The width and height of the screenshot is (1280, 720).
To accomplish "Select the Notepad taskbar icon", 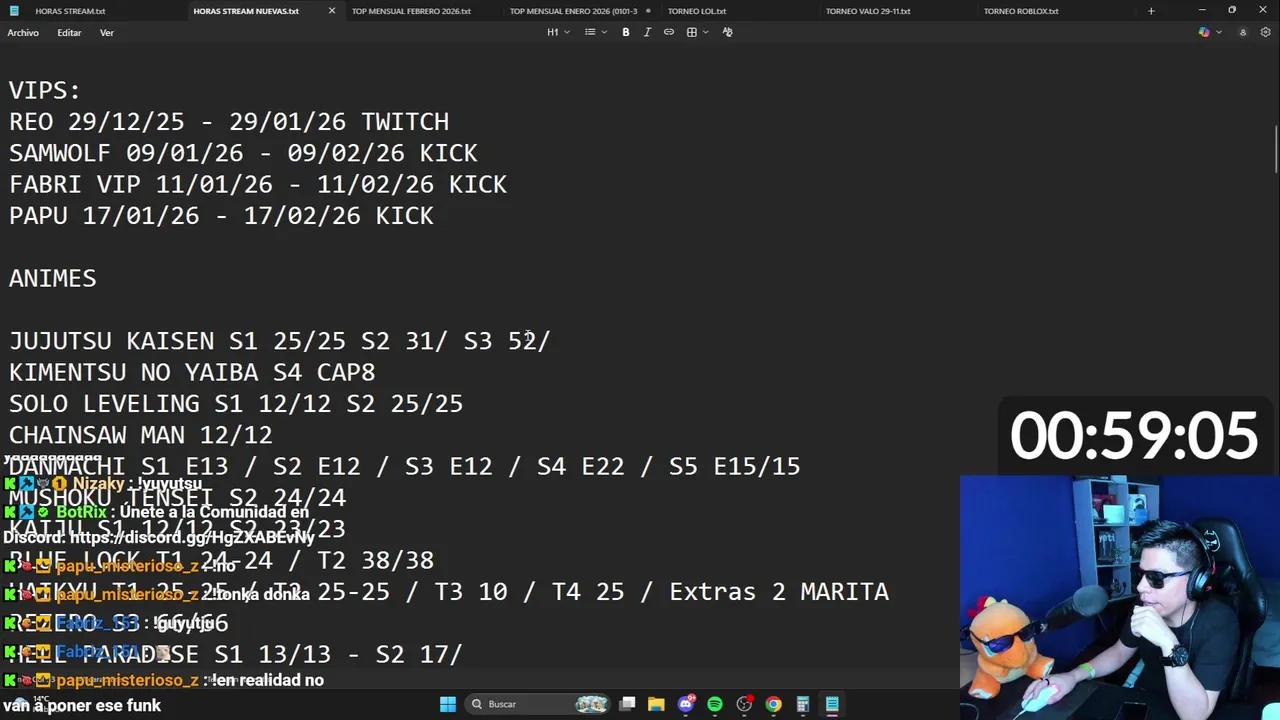I will point(832,704).
